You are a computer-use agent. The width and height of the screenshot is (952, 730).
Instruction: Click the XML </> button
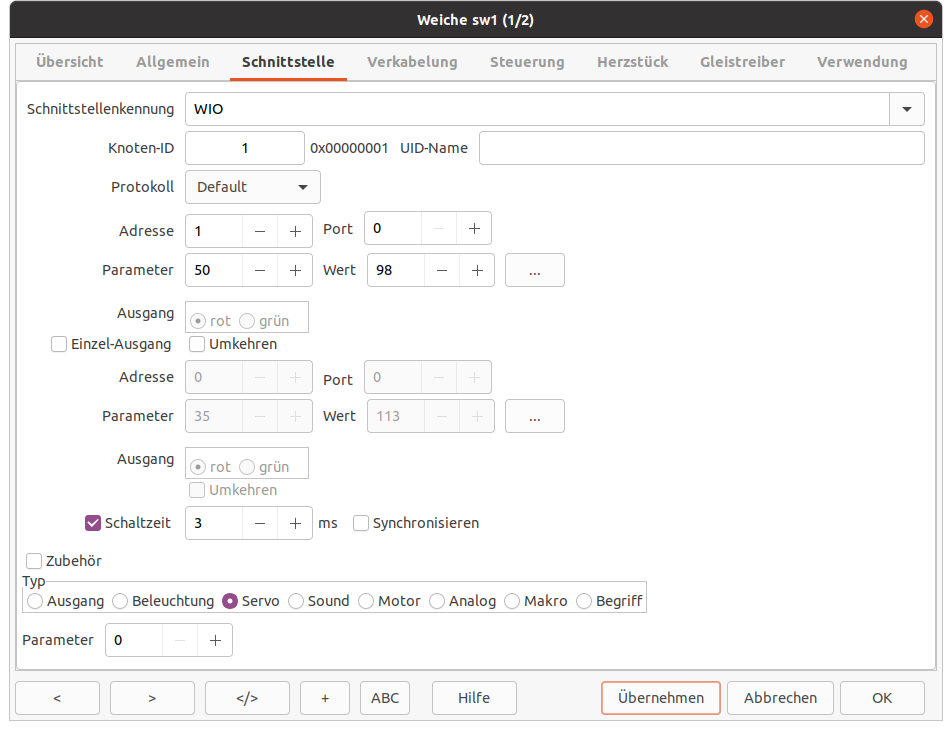pos(247,698)
